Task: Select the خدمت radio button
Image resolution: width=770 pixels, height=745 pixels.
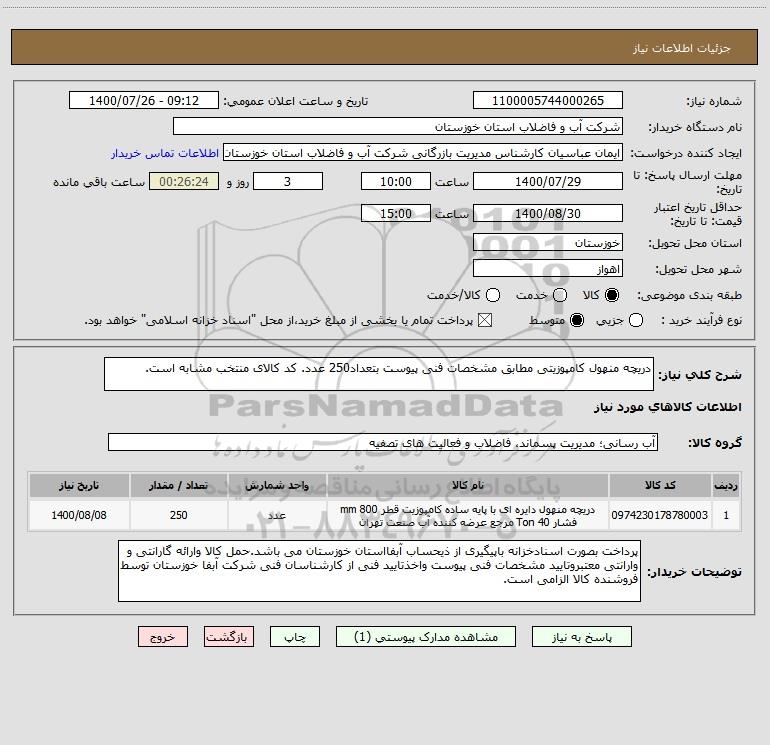Action: point(560,295)
